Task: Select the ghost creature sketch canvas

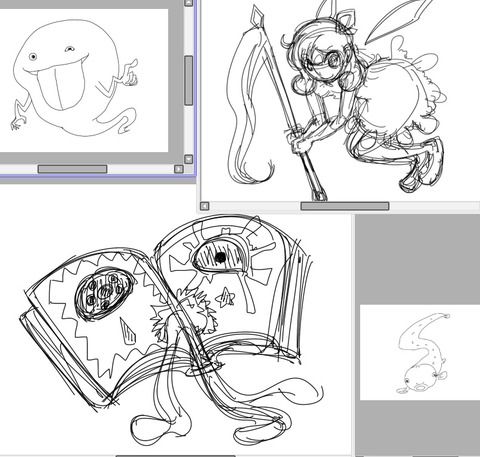Action: tap(84, 80)
